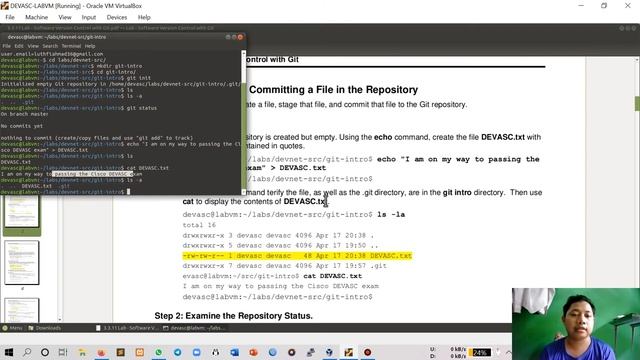
Task: Open Zoom from the taskbar
Action: 196,352
